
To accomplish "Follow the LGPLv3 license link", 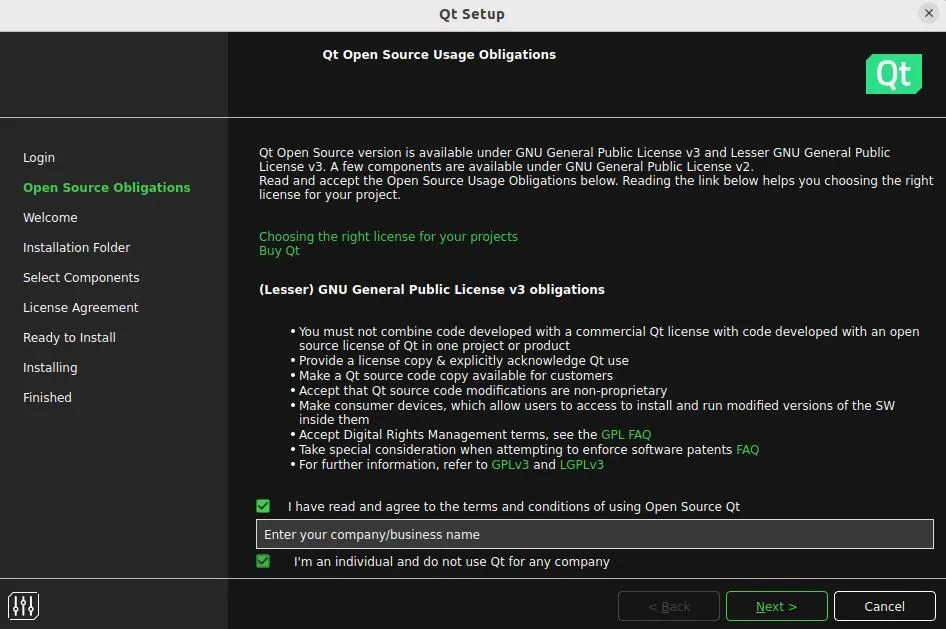I will 581,464.
